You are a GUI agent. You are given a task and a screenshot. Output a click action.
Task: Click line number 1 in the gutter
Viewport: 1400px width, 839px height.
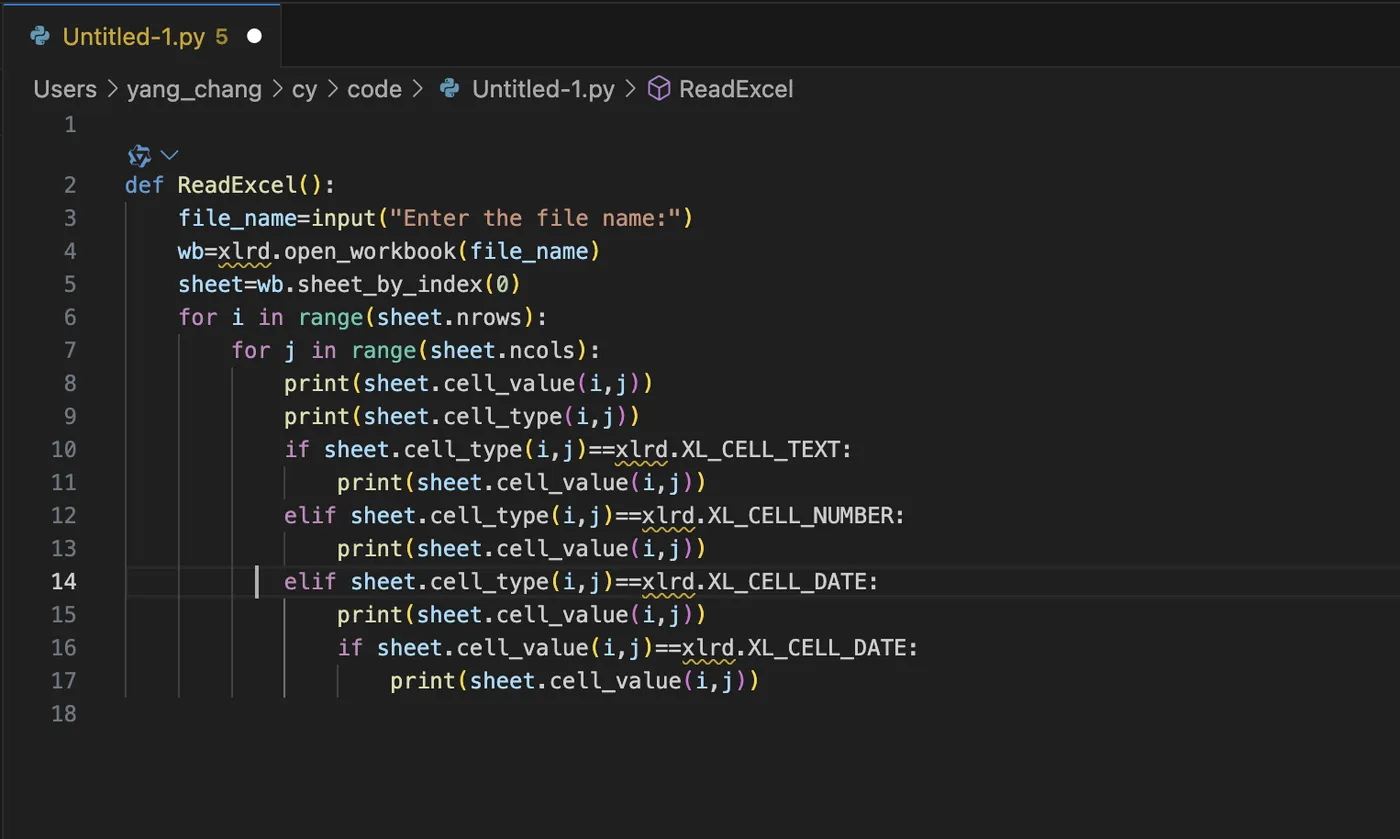point(69,125)
